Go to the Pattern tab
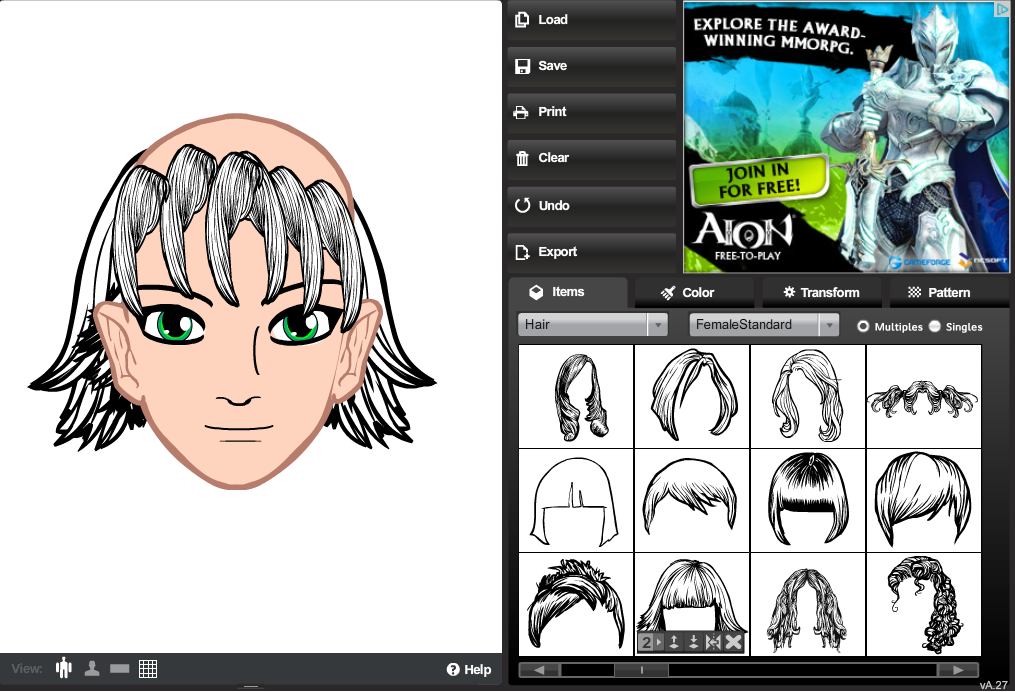 [939, 293]
